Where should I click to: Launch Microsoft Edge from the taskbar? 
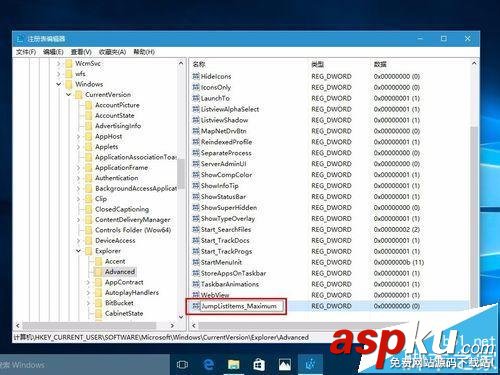(209, 364)
